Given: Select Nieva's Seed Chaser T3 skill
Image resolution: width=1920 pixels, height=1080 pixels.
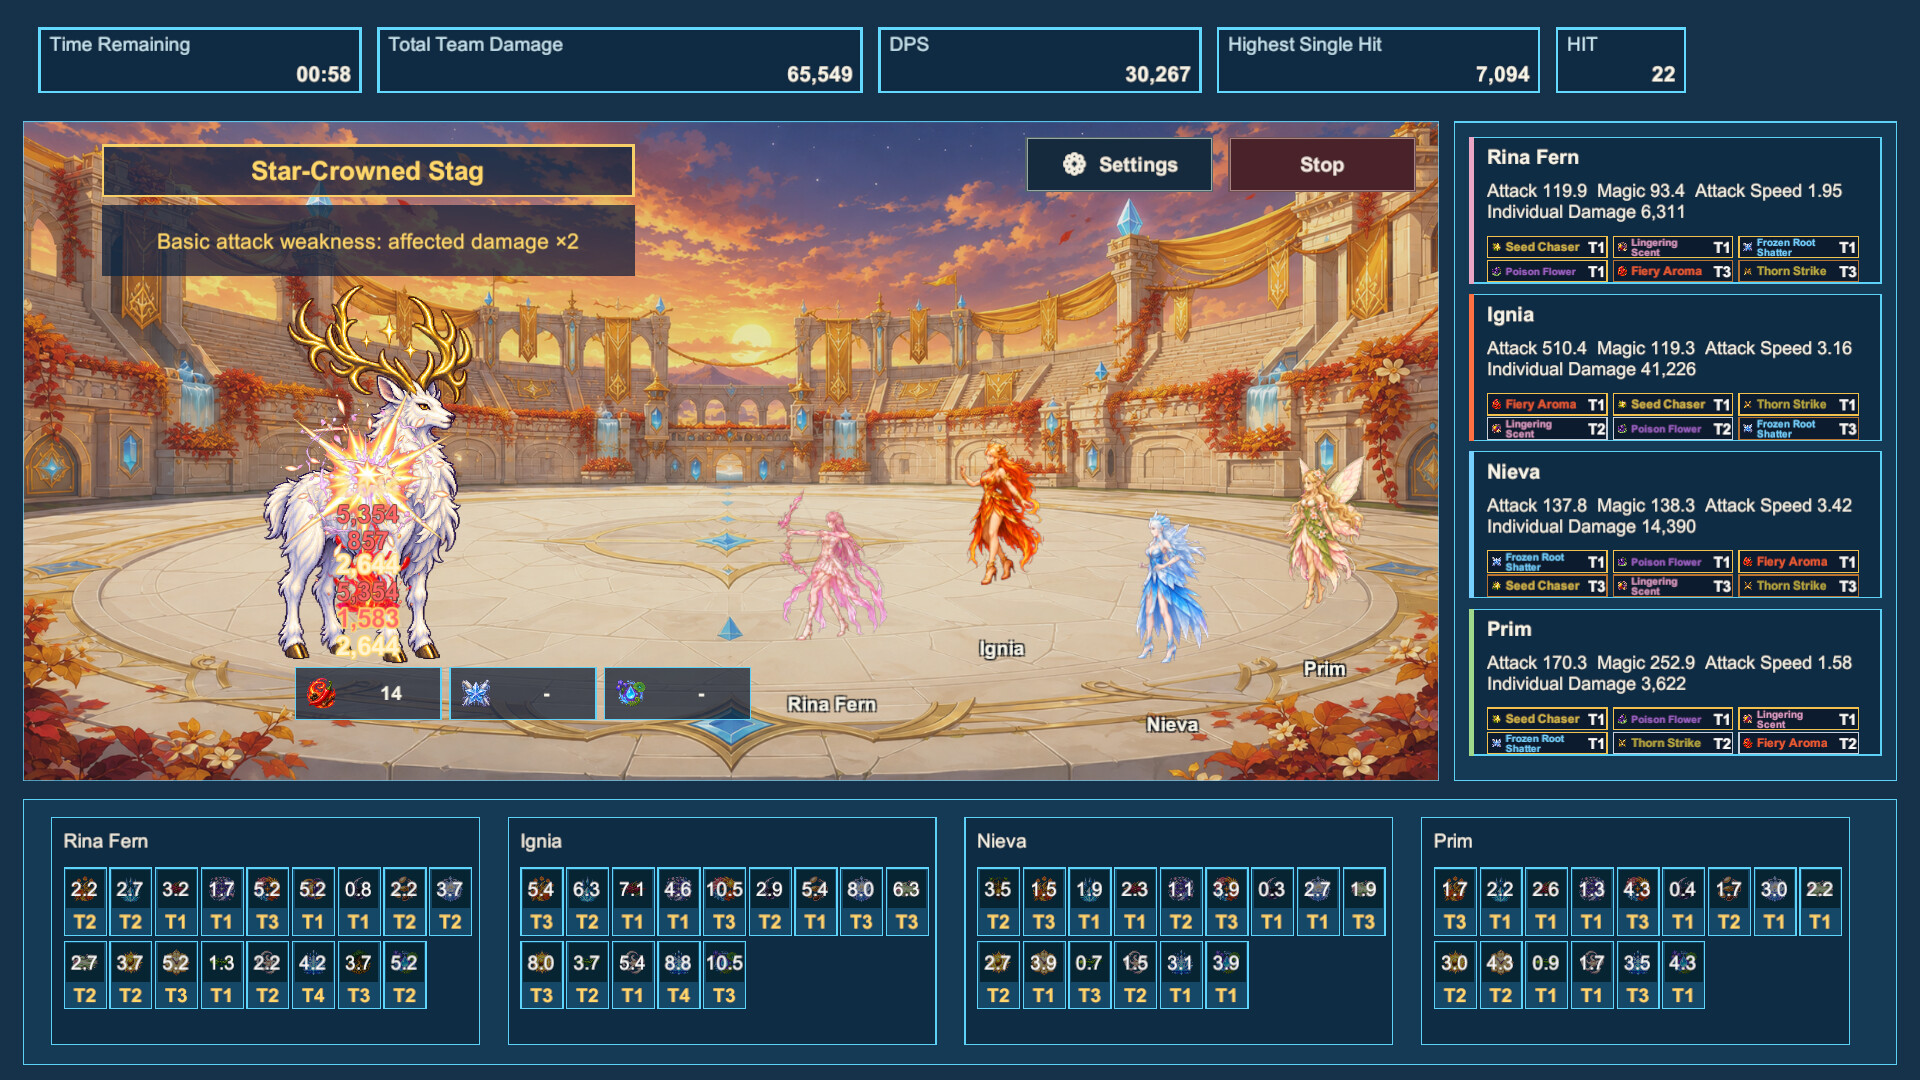Looking at the screenshot, I should pos(1546,586).
